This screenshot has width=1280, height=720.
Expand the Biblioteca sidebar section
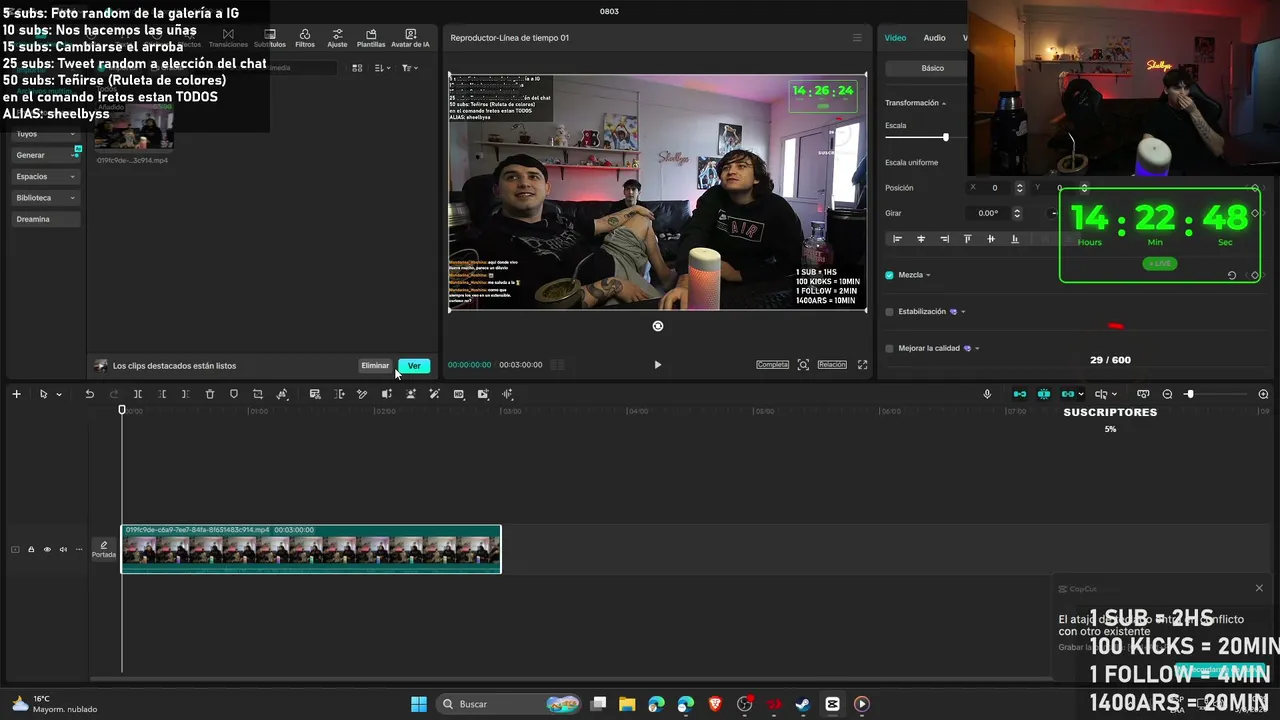pyautogui.click(x=45, y=198)
